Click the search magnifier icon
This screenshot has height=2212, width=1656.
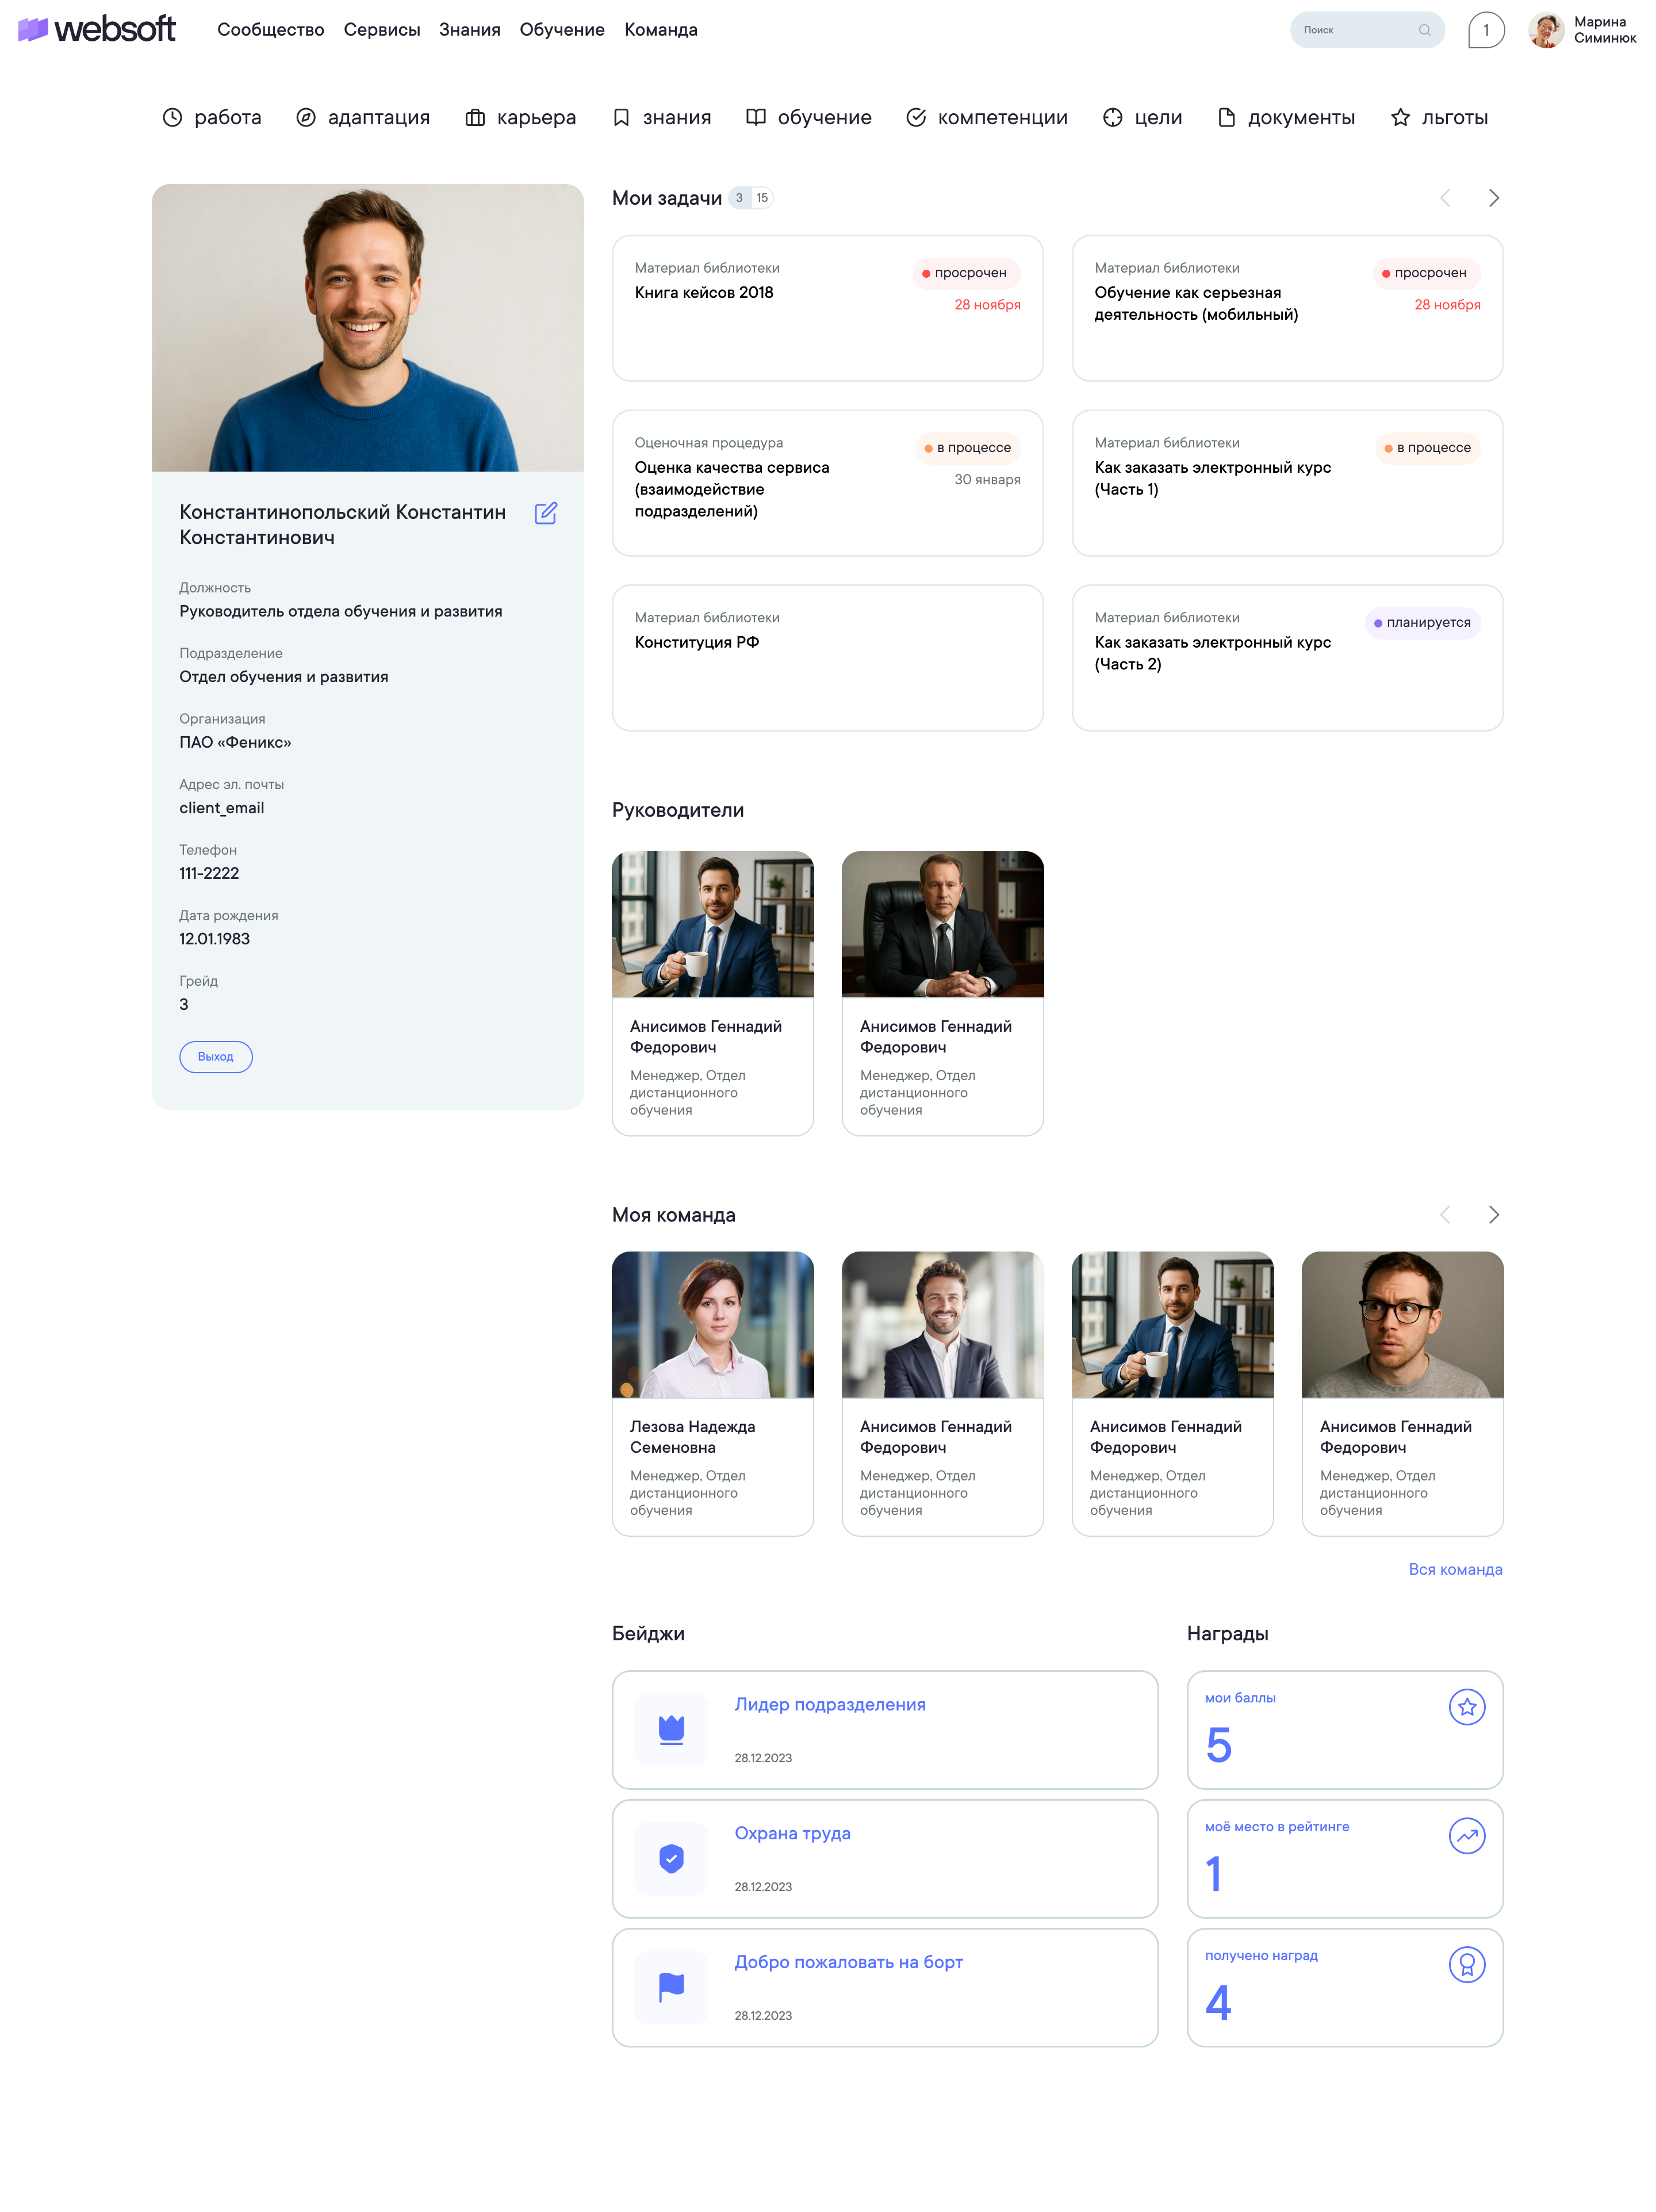coord(1424,30)
